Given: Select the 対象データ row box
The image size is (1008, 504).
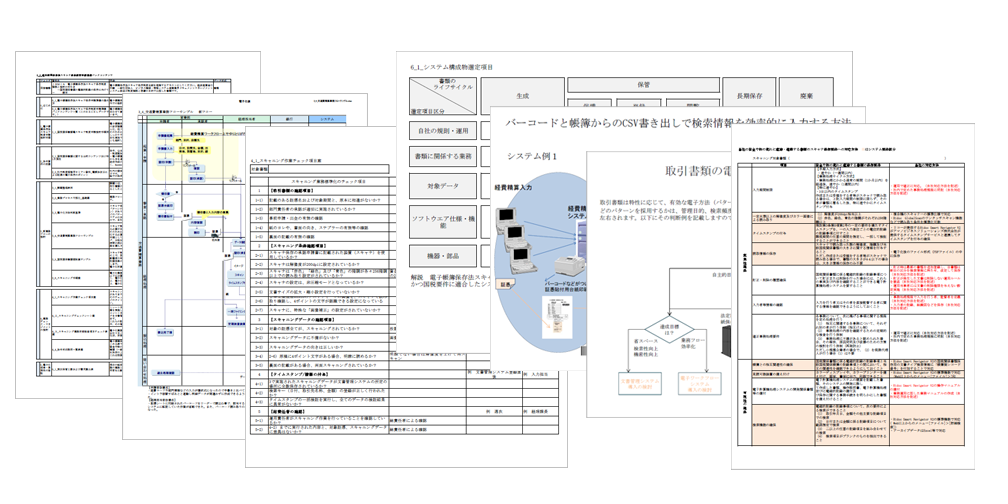Looking at the screenshot, I should point(441,185).
